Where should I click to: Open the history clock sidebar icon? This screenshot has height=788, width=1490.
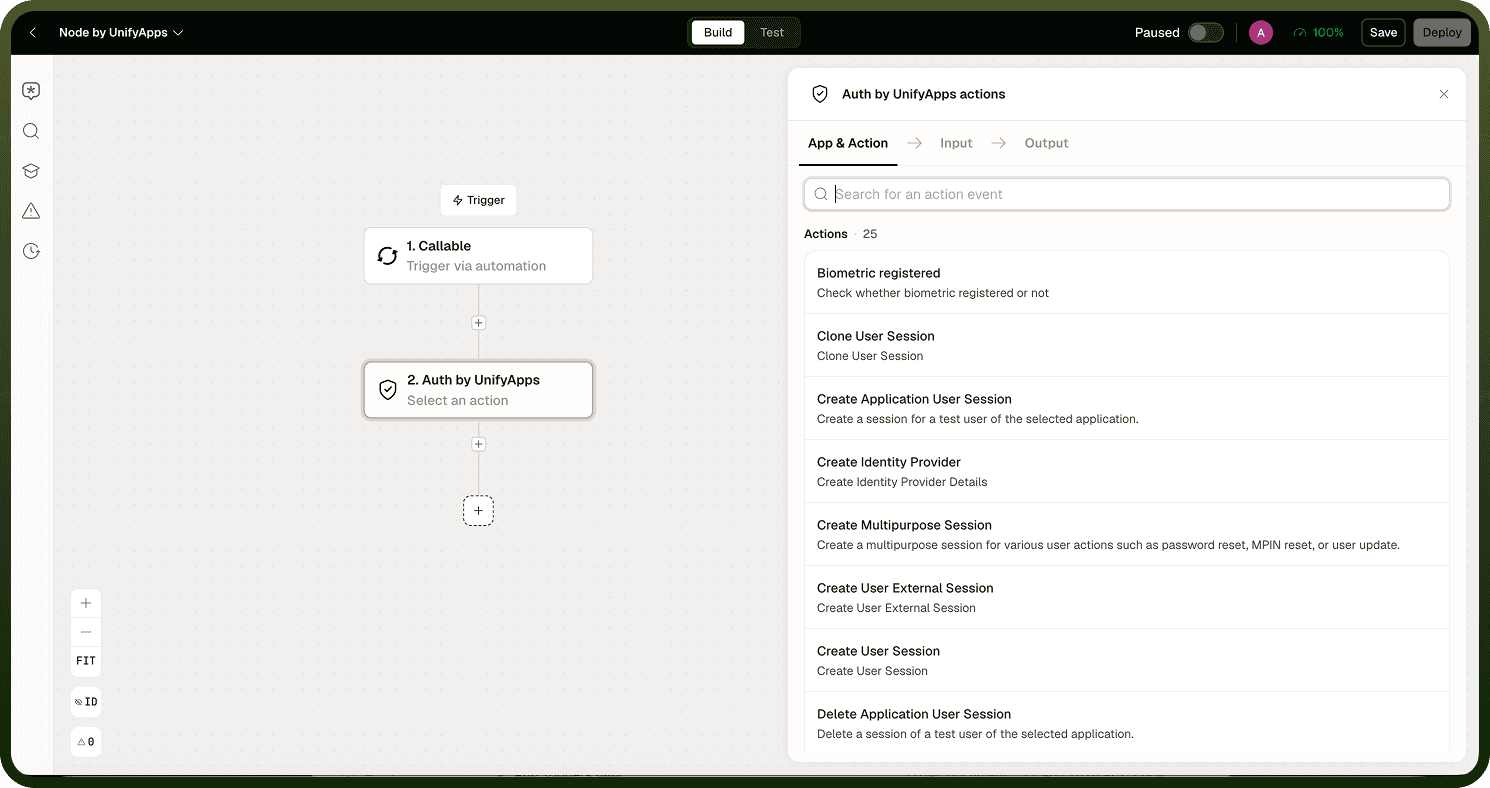click(x=31, y=251)
